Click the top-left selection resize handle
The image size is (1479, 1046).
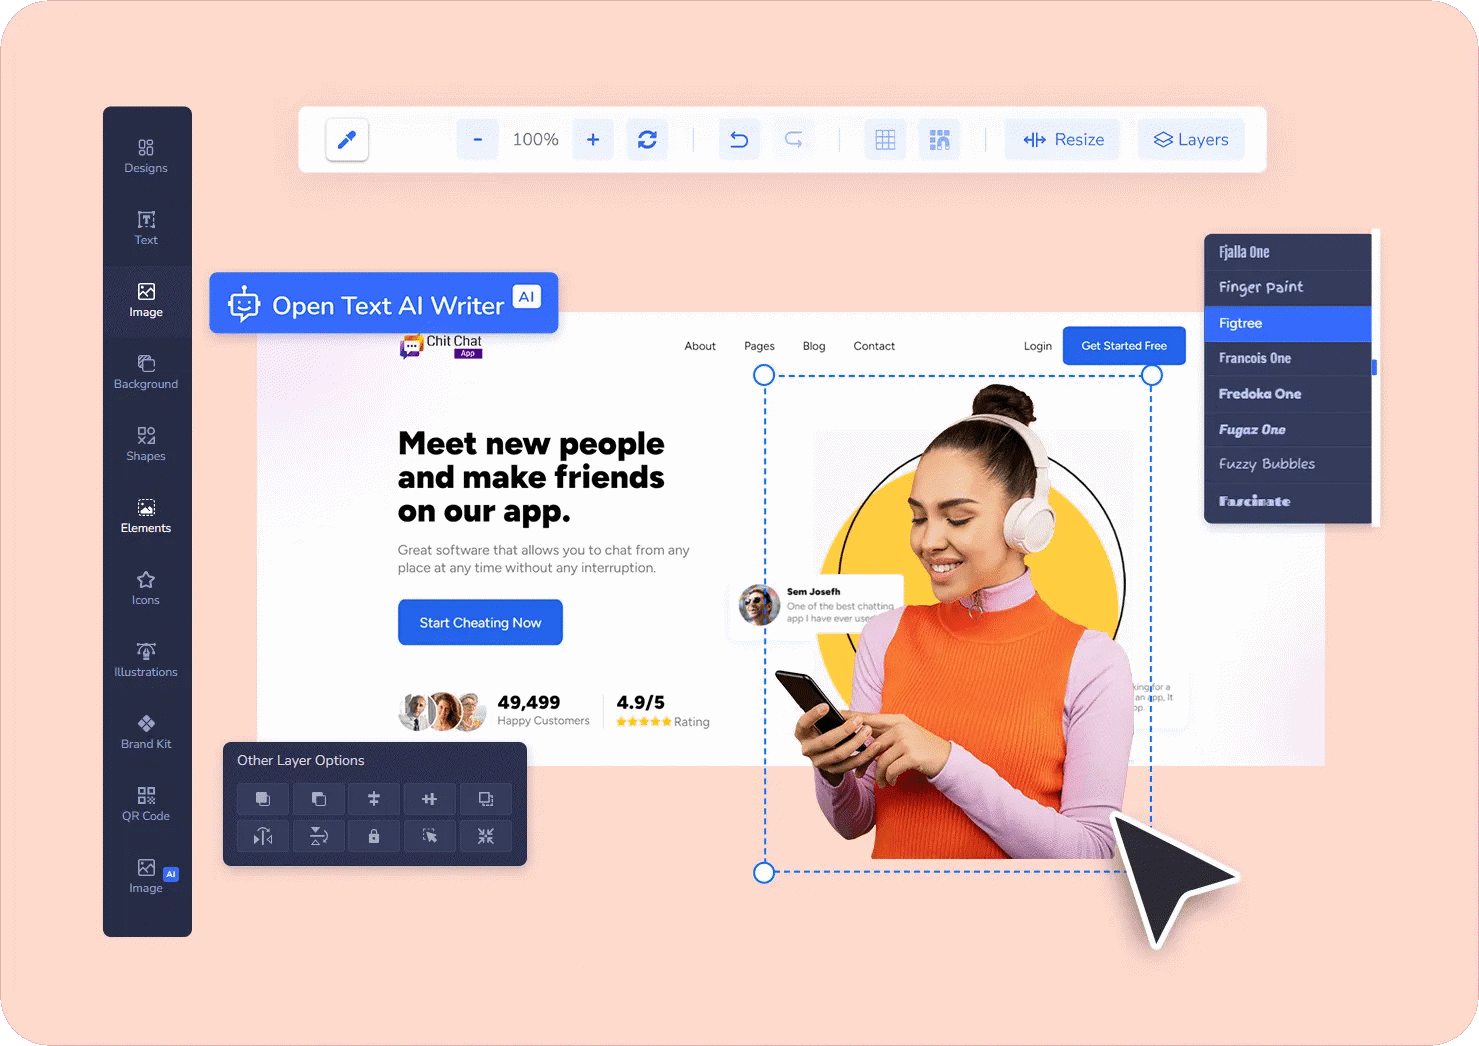click(764, 375)
